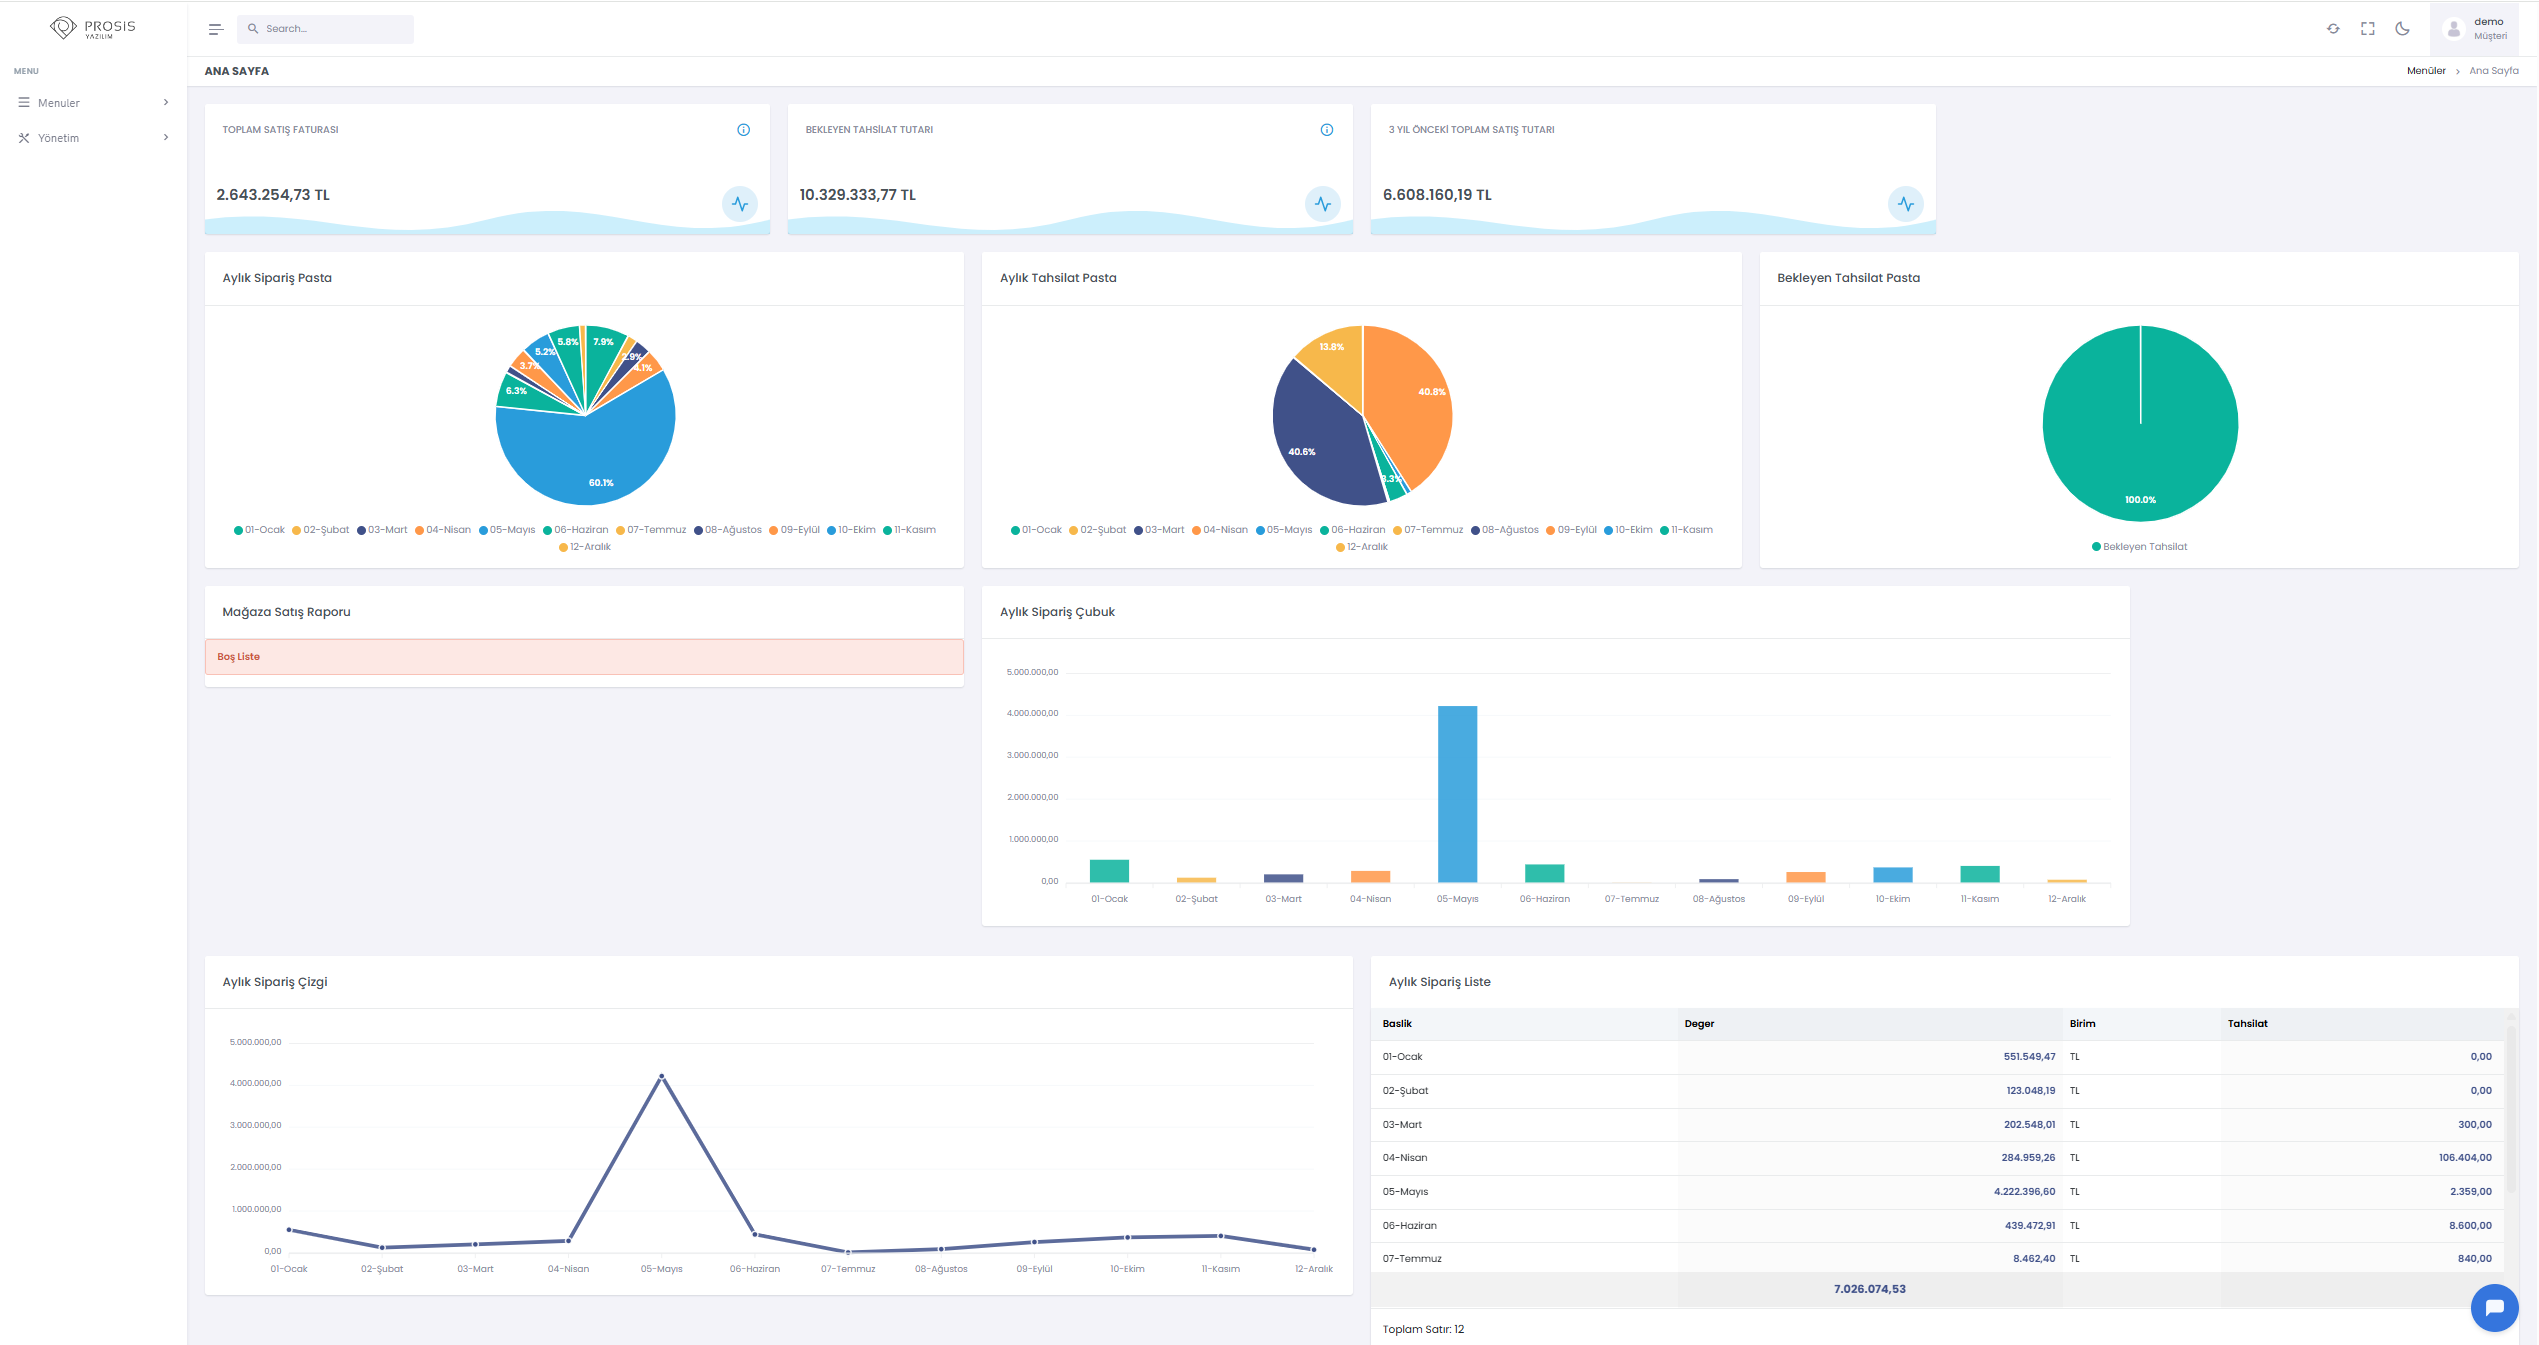Click info icon on Toplam Satış Faturası card

tap(743, 130)
